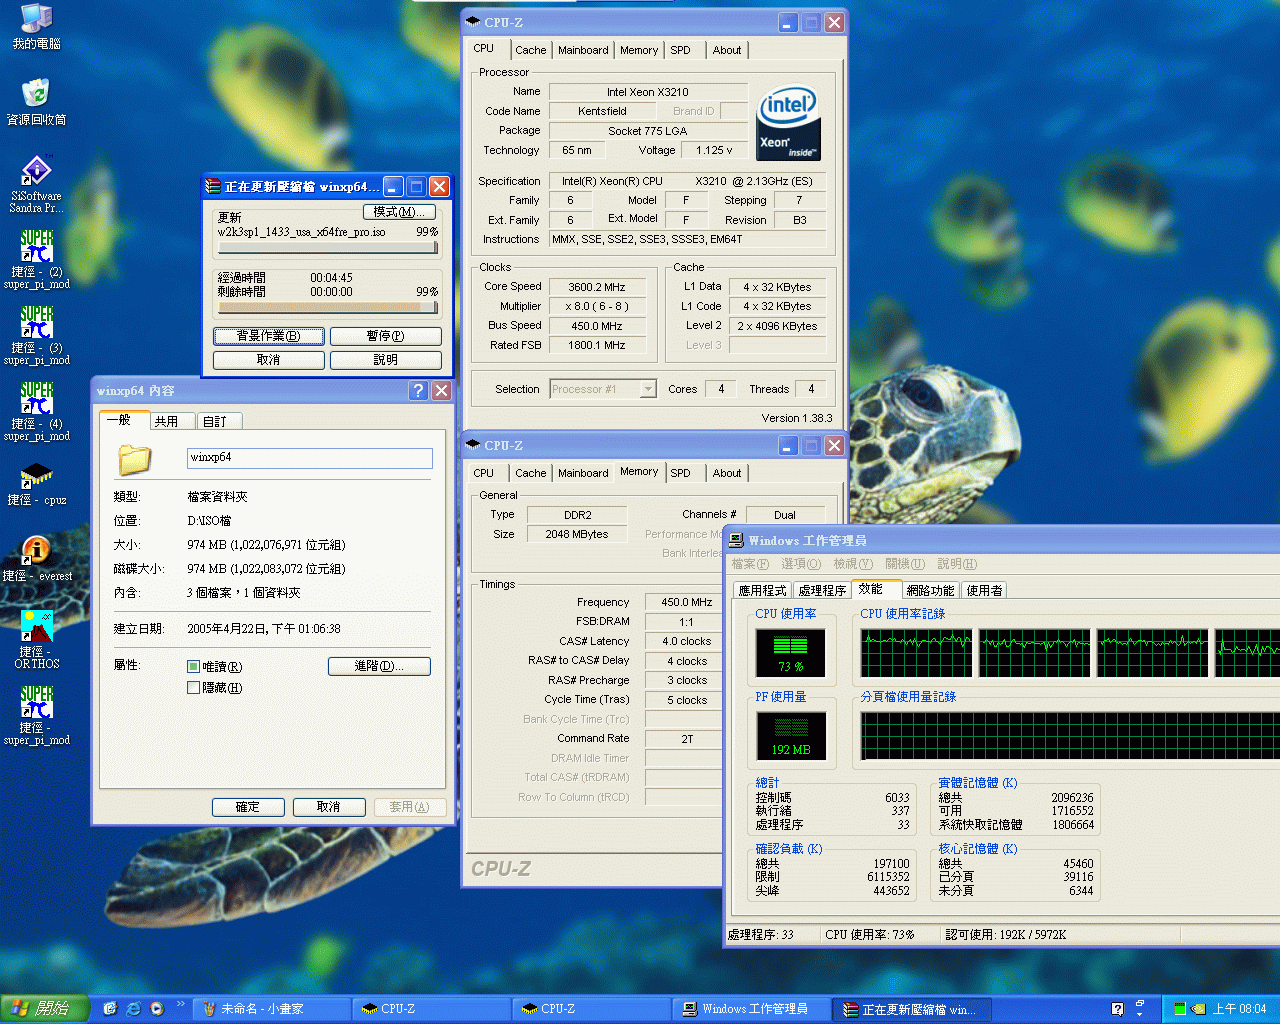Switch to Mainboard tab in top CPU-Z window
Screen dimensions: 1280x1024
click(x=583, y=50)
